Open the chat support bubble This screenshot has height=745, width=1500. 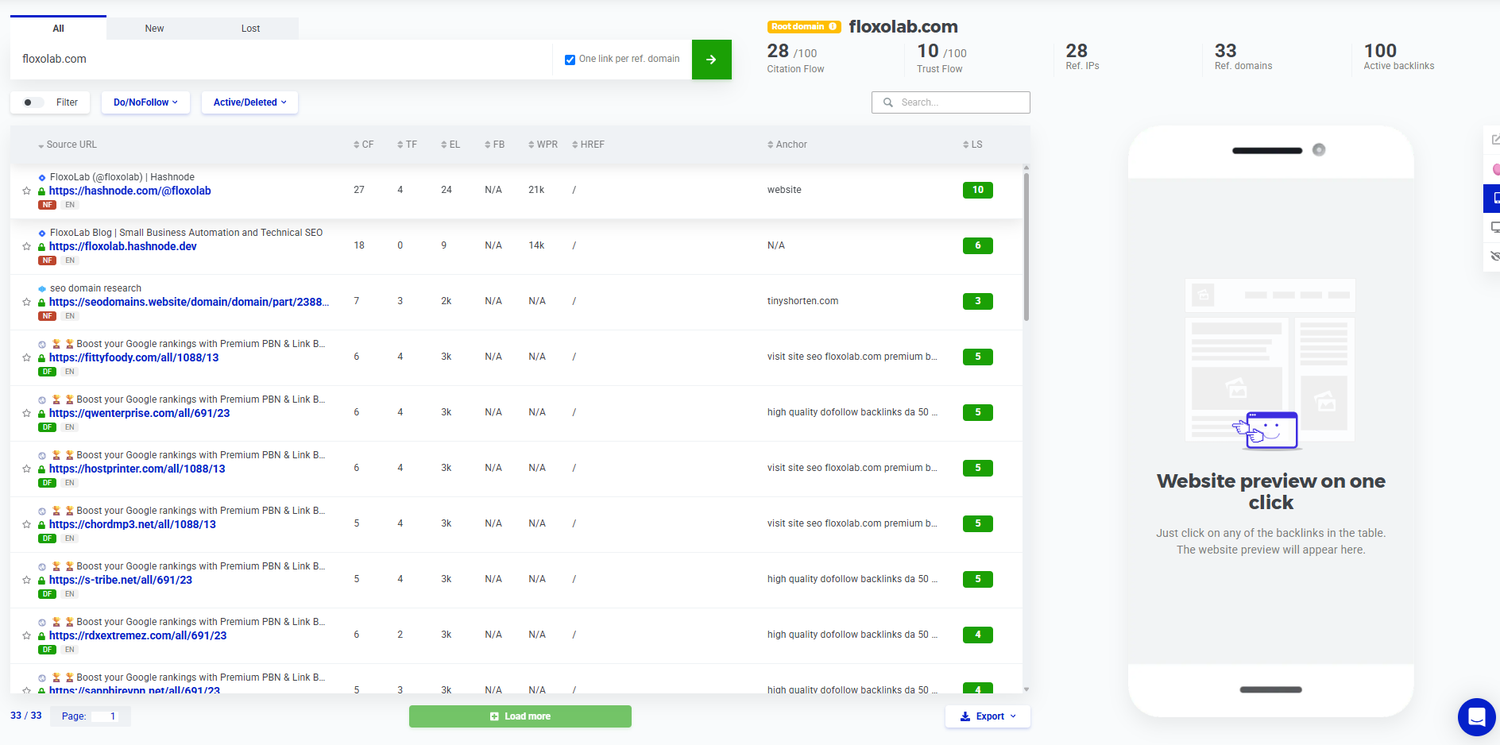(x=1477, y=716)
